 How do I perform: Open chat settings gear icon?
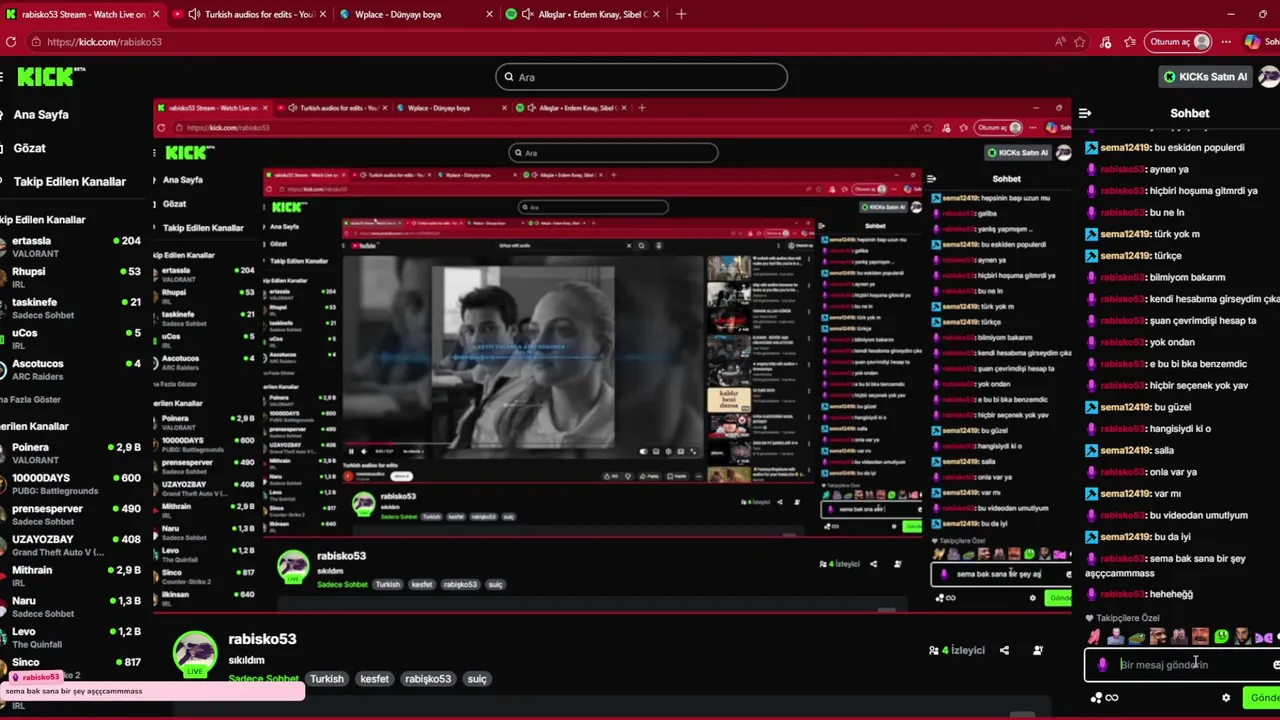1226,698
